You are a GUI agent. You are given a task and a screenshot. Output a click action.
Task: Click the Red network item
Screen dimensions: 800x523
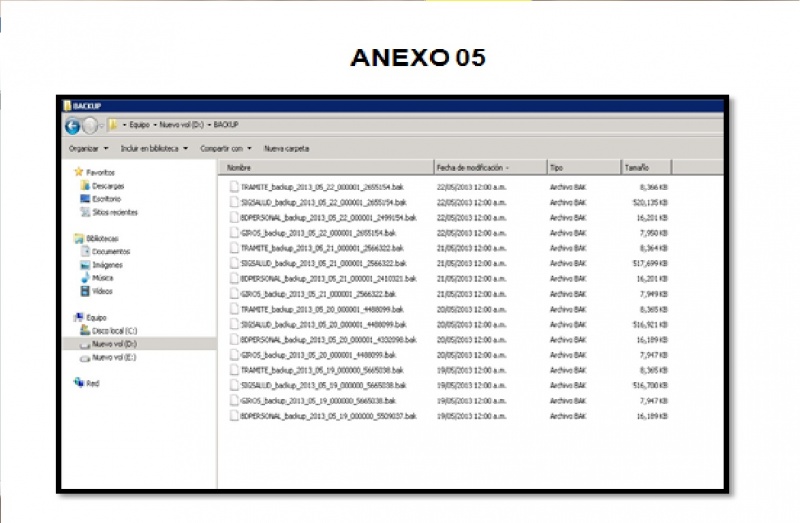click(92, 383)
